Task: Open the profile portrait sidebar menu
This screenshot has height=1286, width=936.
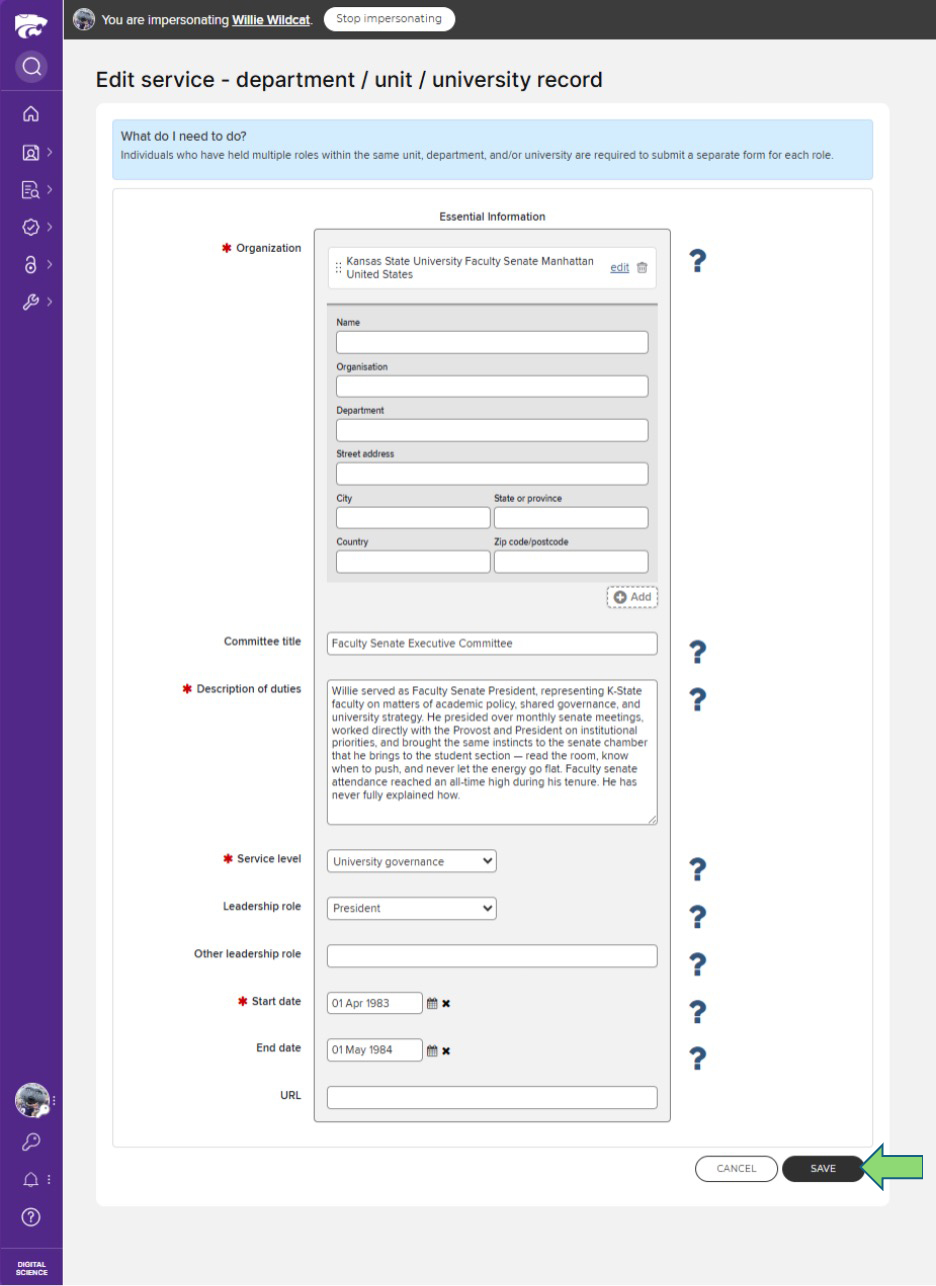Action: point(31,153)
